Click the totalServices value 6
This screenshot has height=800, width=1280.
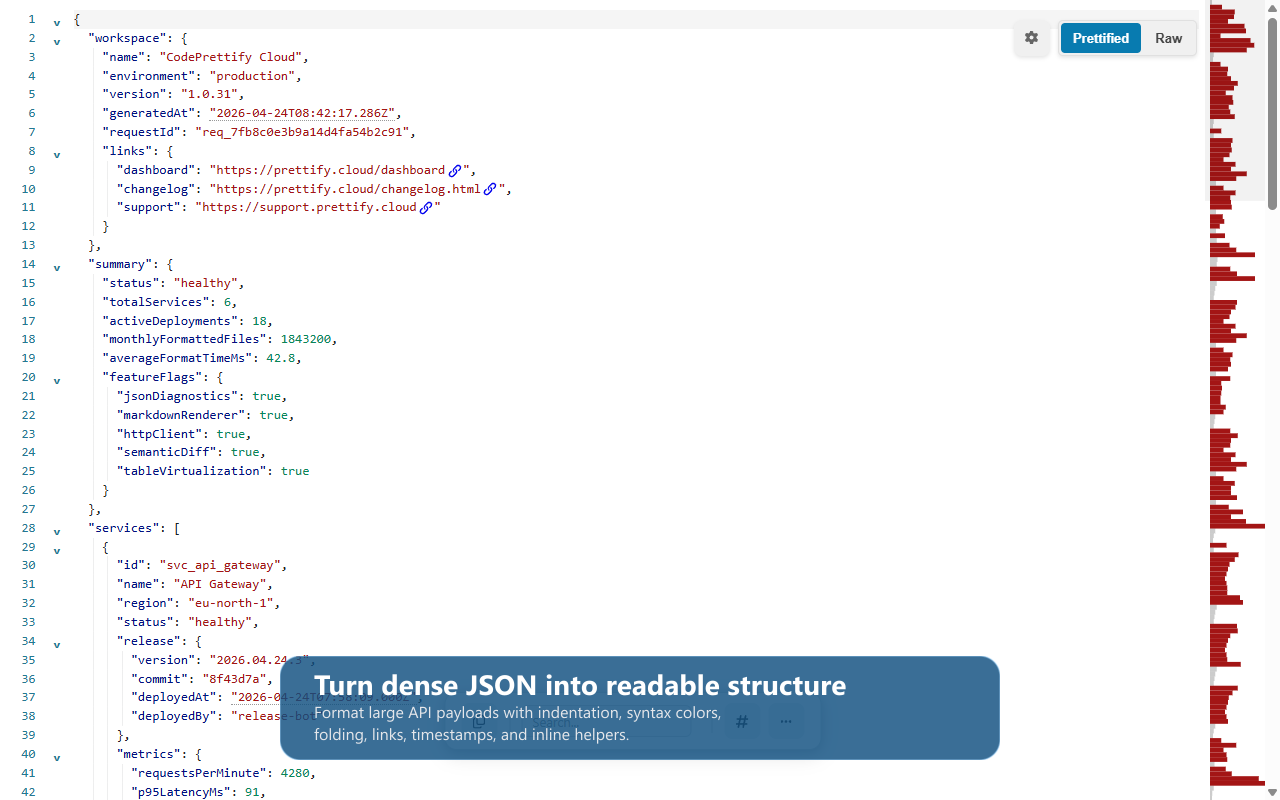[x=227, y=302]
